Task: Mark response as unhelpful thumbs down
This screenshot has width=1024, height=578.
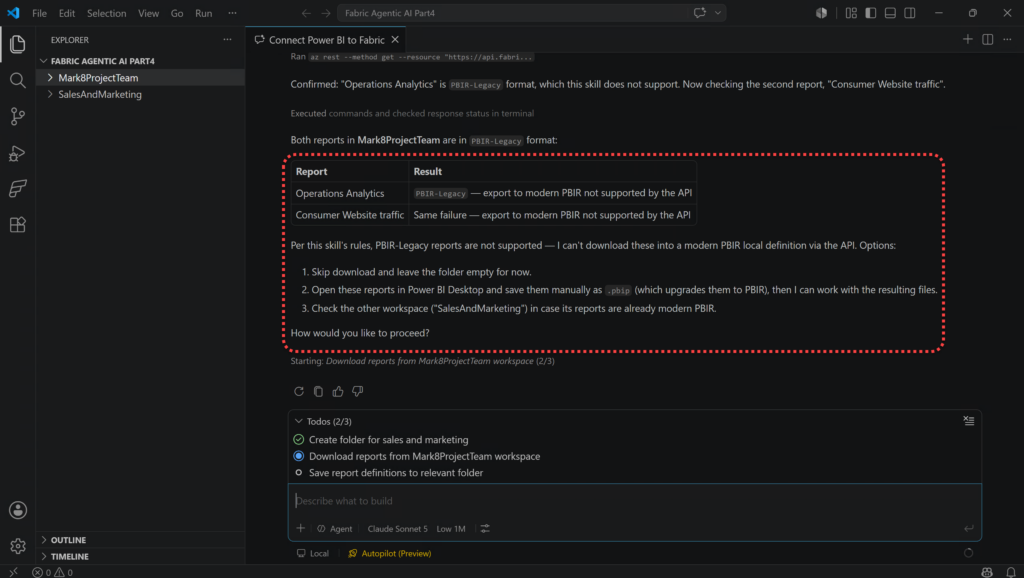Action: (x=357, y=391)
